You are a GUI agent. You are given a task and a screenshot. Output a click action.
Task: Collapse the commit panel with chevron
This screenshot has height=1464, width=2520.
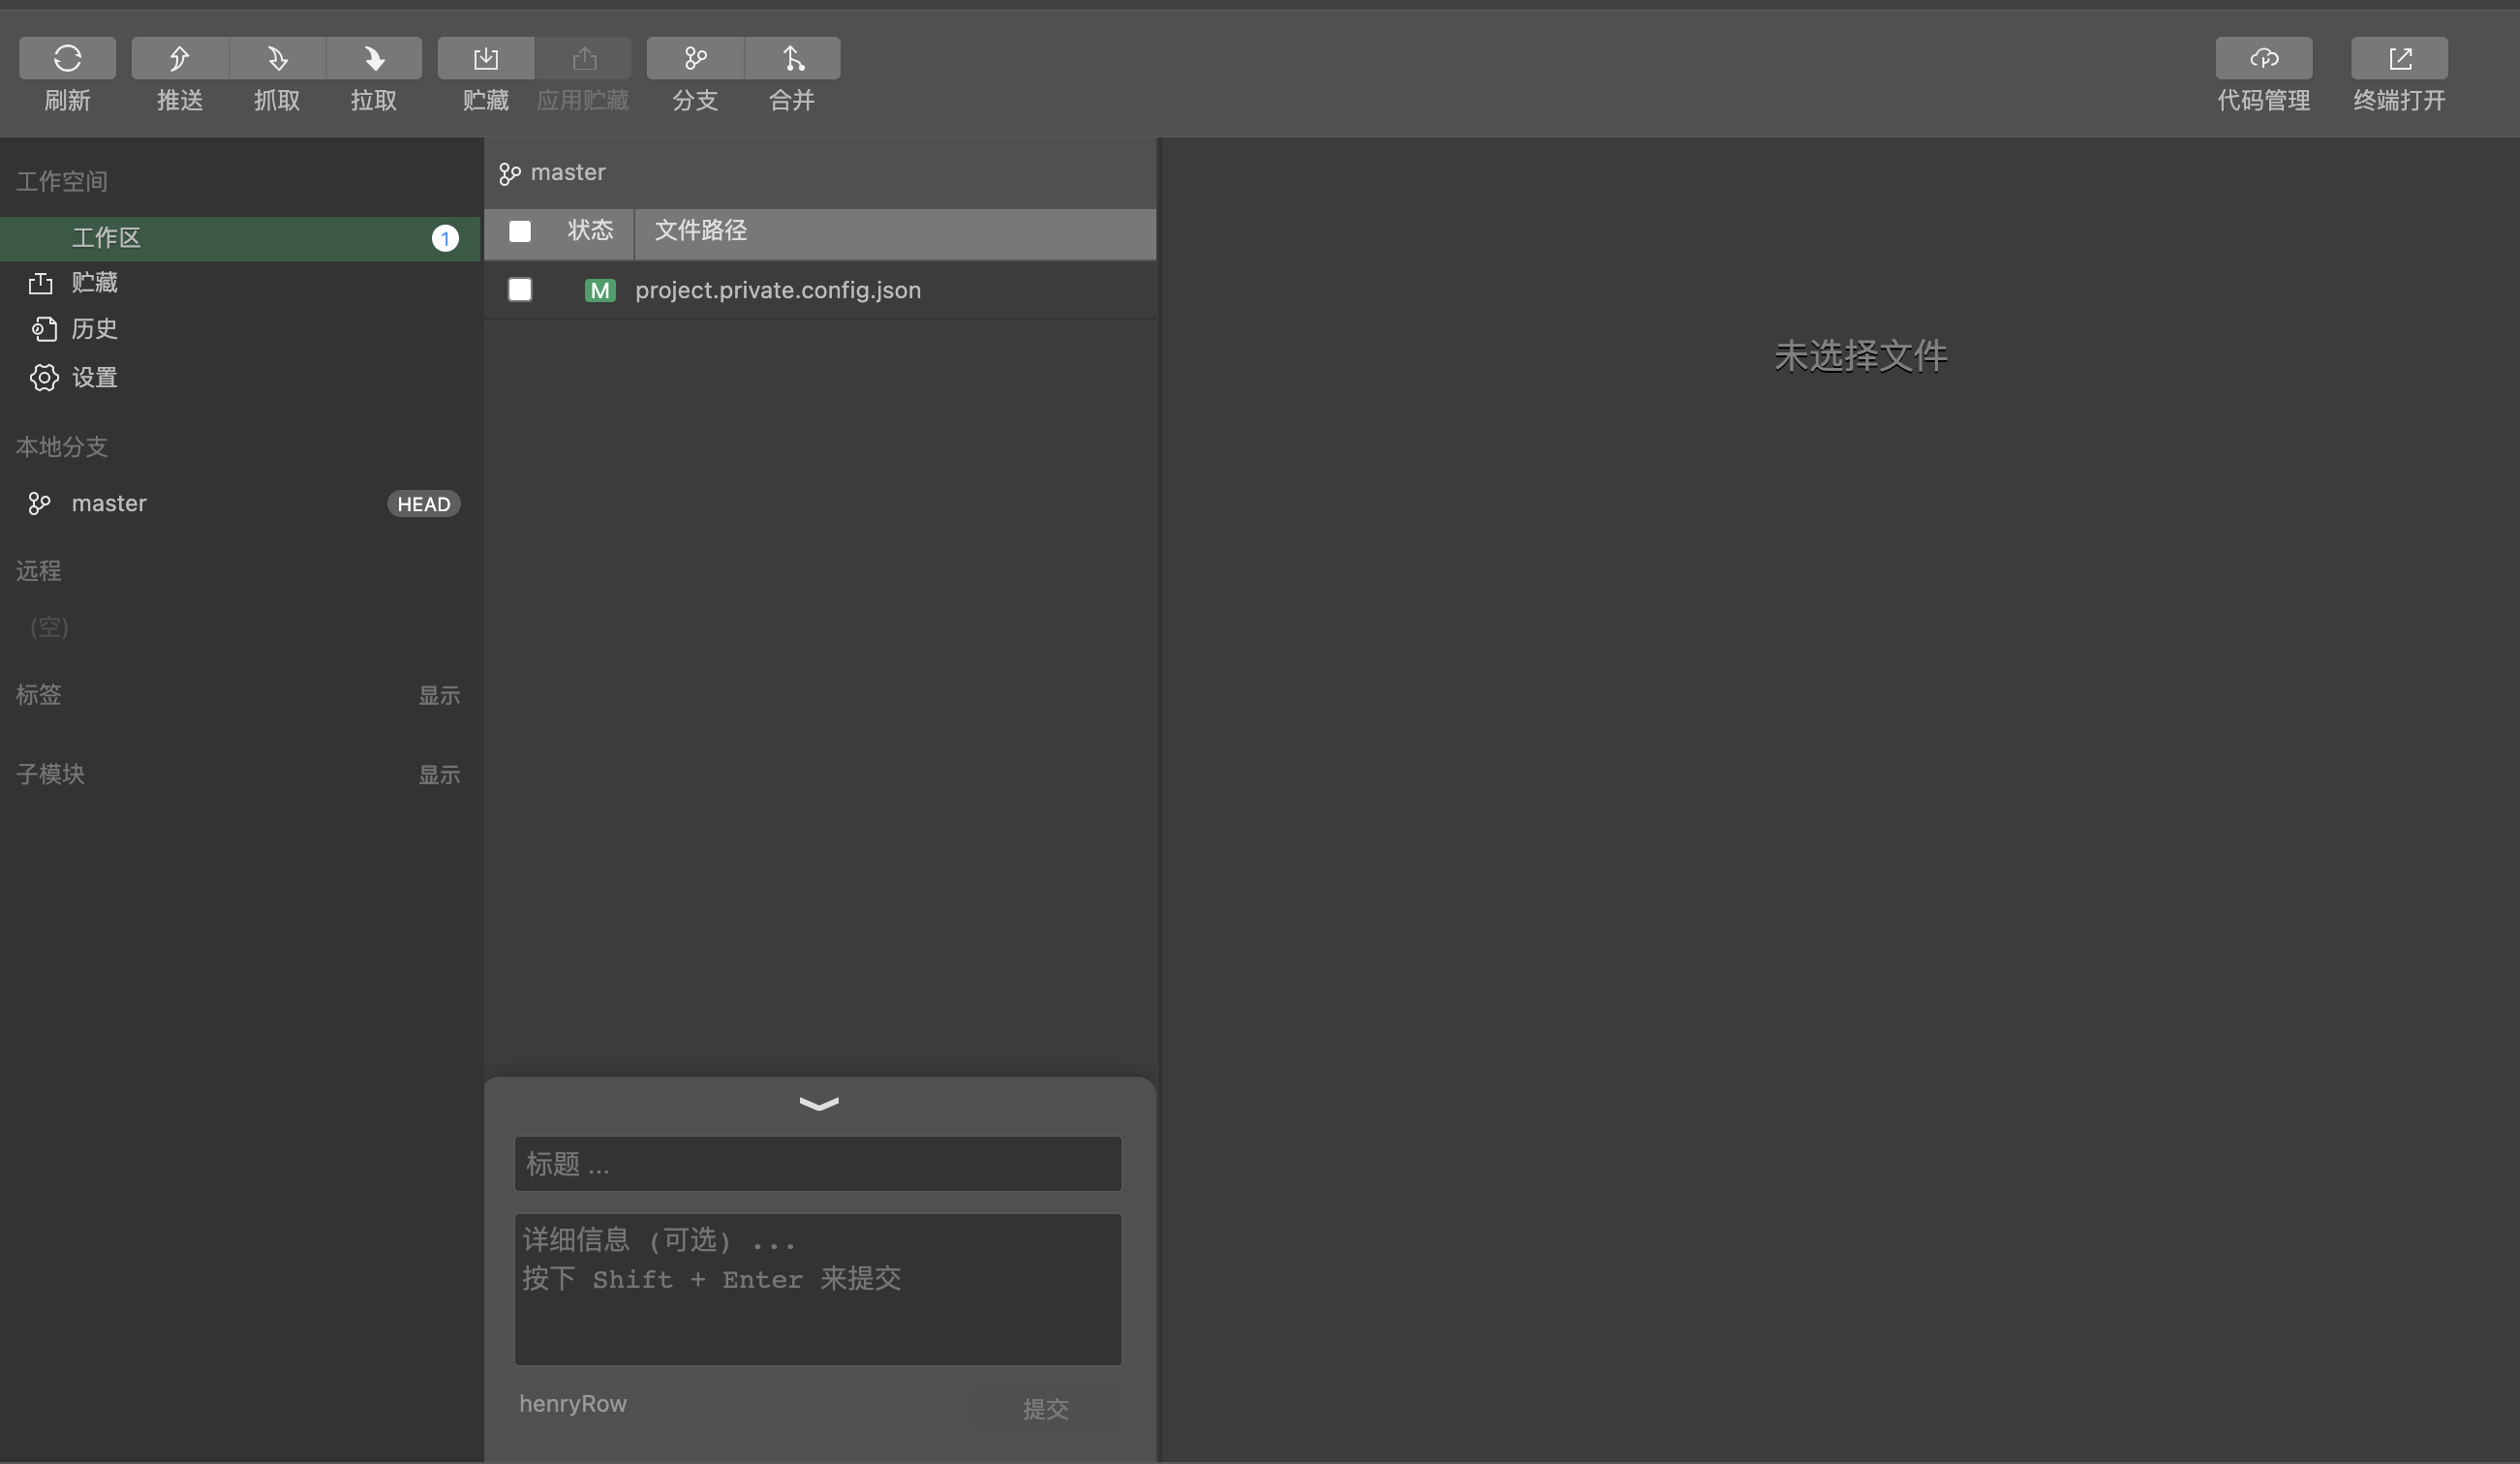pos(819,1104)
